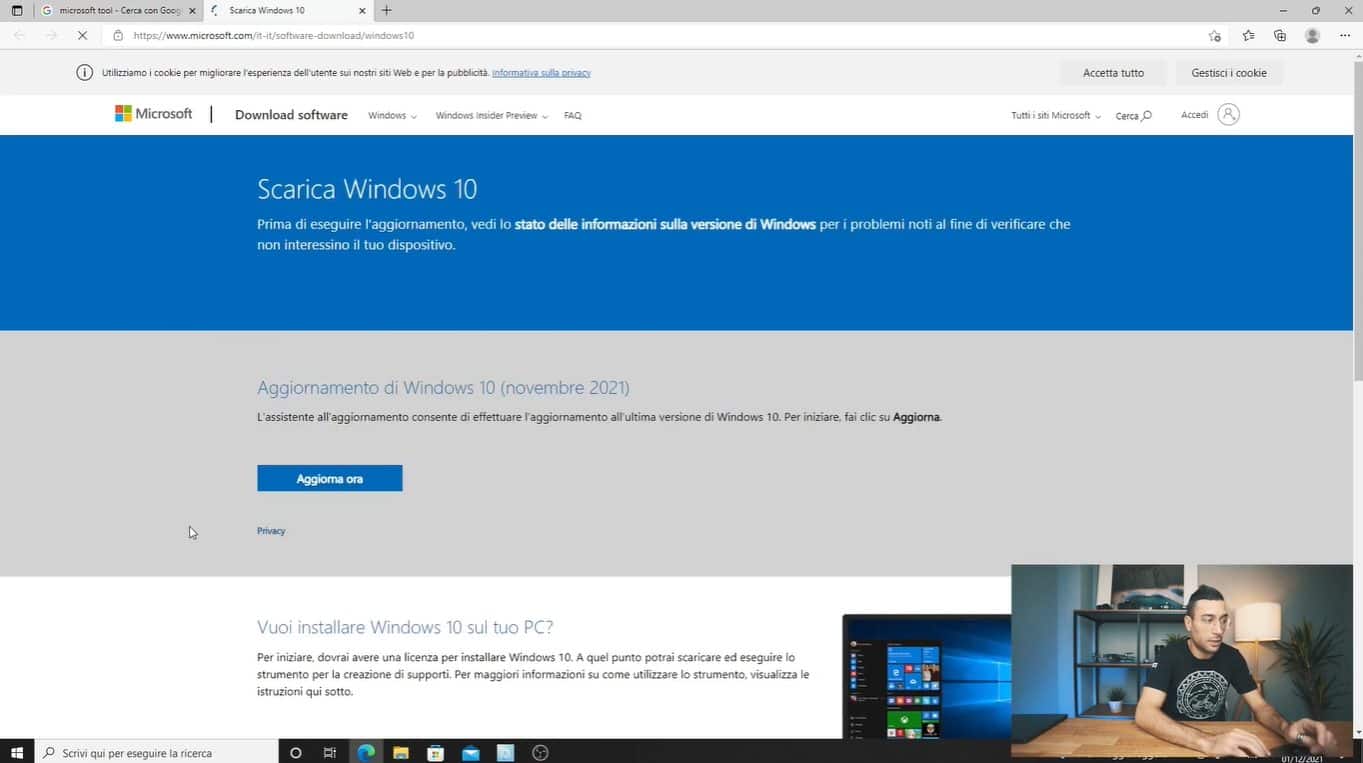
Task: Click the Accetta tutto button
Action: pyautogui.click(x=1113, y=73)
